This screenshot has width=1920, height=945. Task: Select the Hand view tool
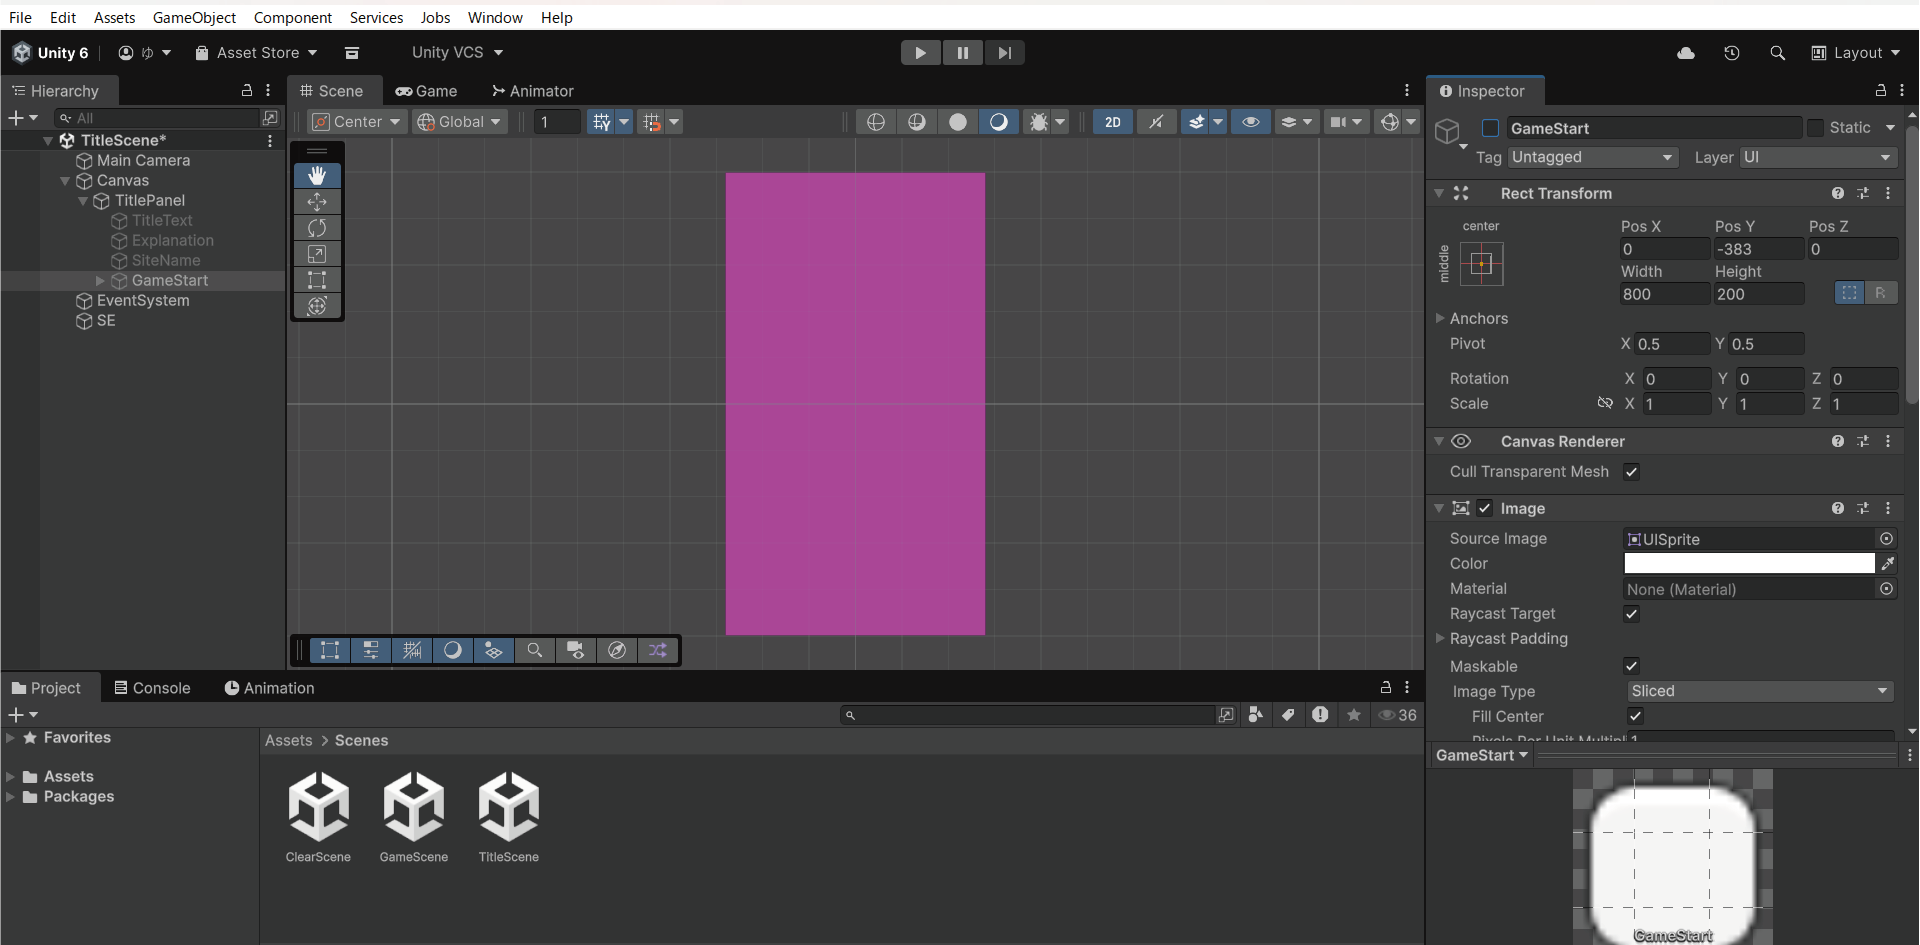pos(317,176)
